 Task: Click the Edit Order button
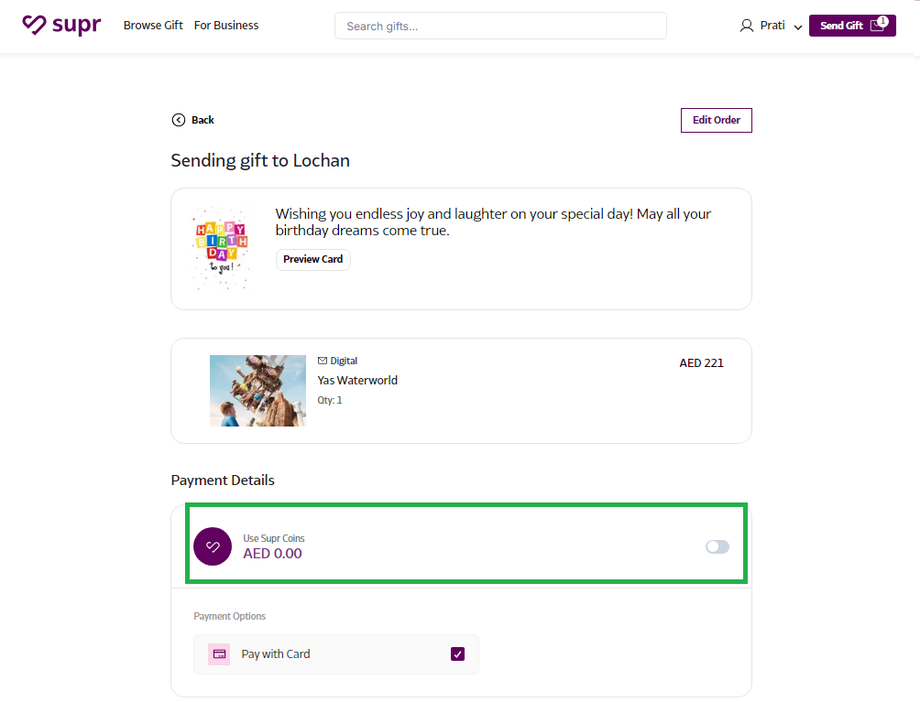pyautogui.click(x=716, y=120)
